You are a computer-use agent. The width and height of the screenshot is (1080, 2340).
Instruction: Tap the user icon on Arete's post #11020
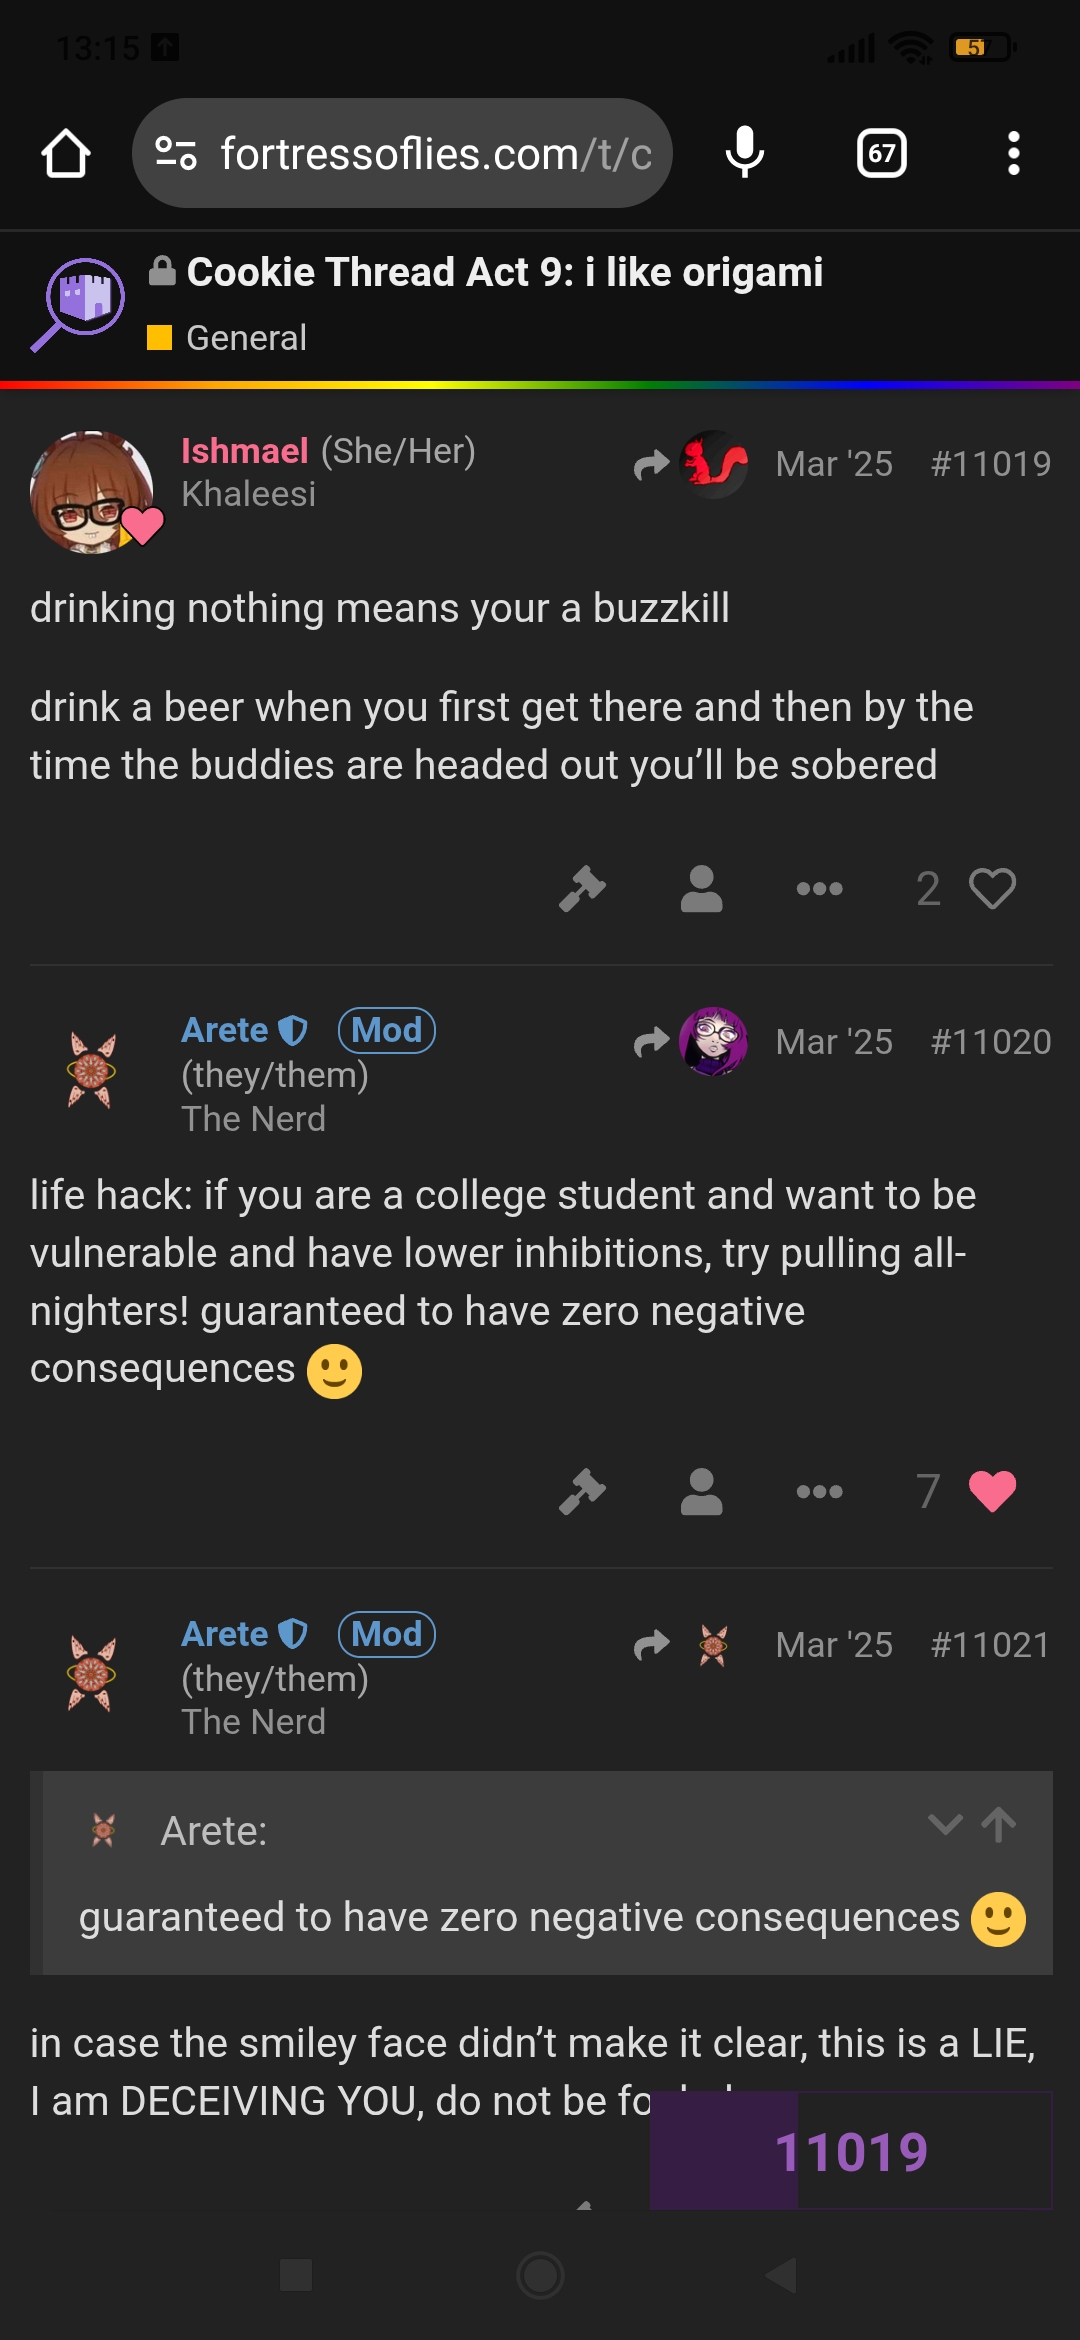click(x=701, y=1492)
